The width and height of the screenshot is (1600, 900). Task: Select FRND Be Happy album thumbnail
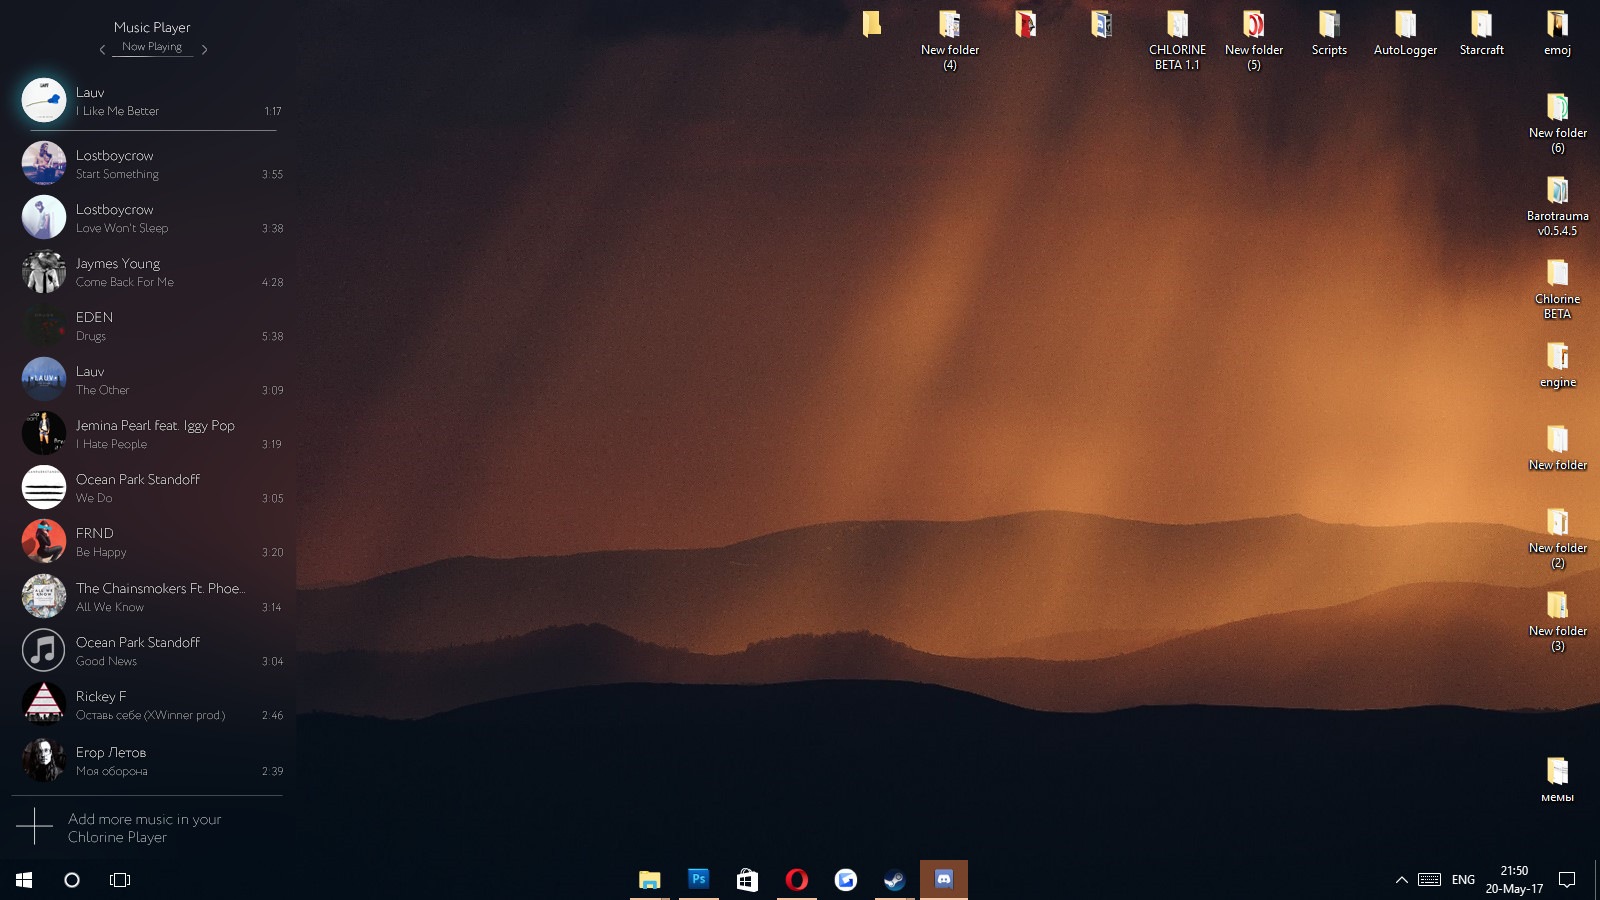[x=44, y=541]
